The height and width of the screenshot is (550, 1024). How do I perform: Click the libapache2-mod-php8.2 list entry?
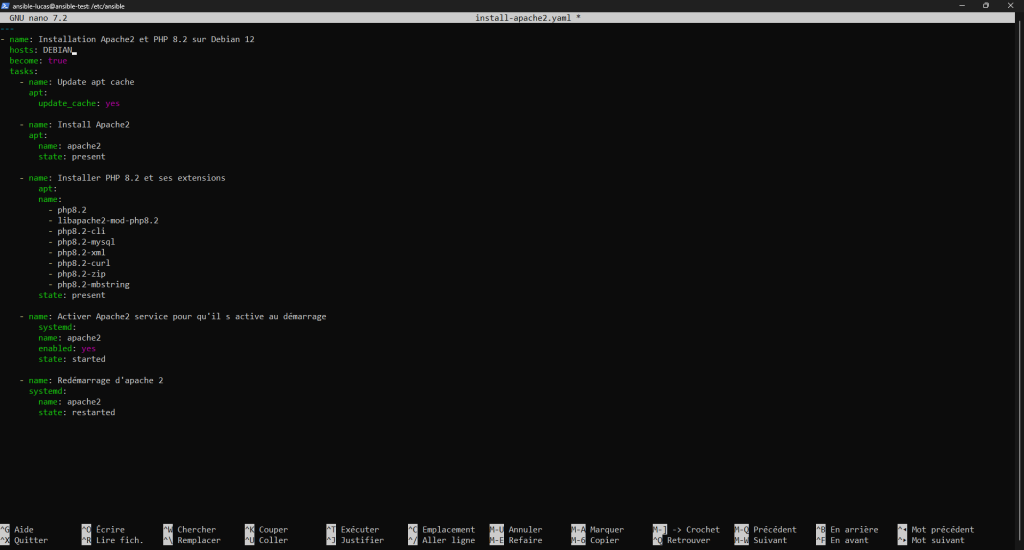(x=108, y=220)
